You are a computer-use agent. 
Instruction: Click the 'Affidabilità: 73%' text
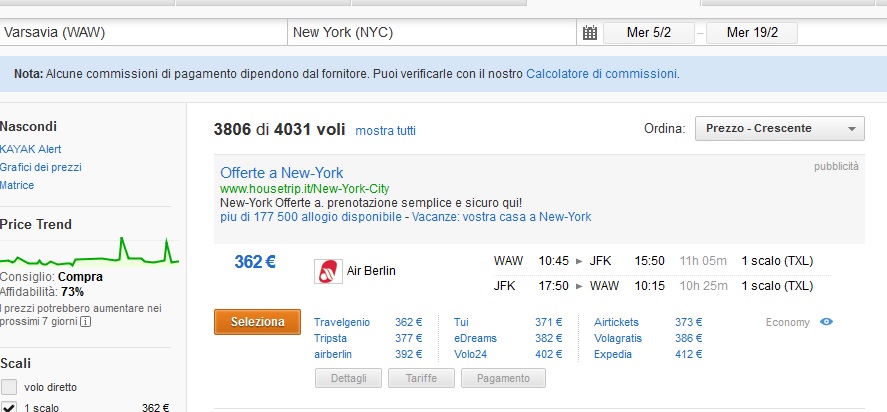coord(42,292)
